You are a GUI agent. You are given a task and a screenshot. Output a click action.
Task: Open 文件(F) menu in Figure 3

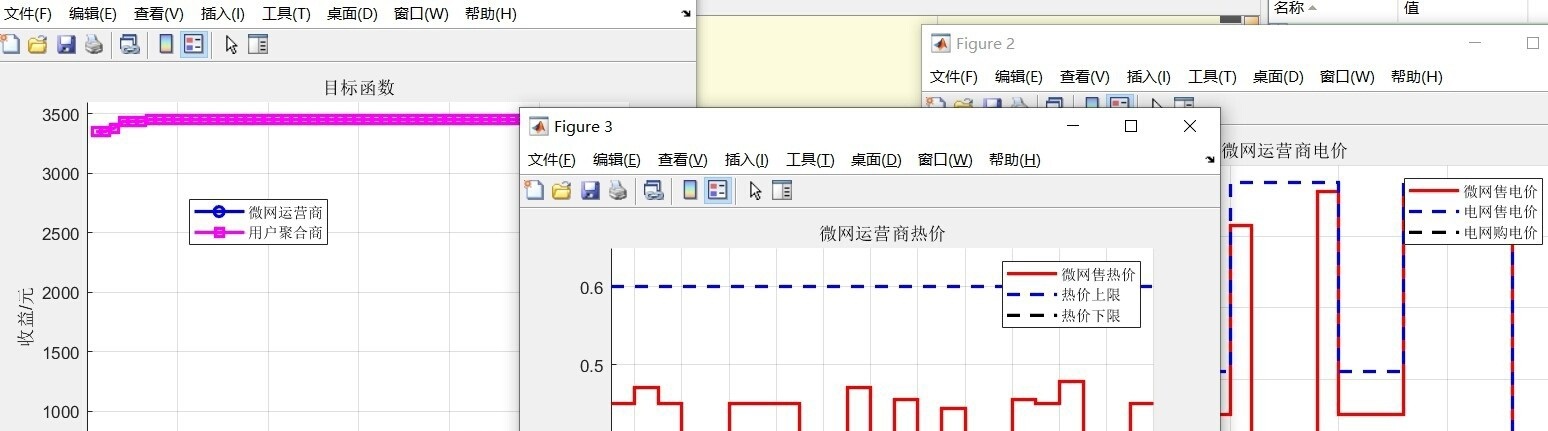pos(552,160)
